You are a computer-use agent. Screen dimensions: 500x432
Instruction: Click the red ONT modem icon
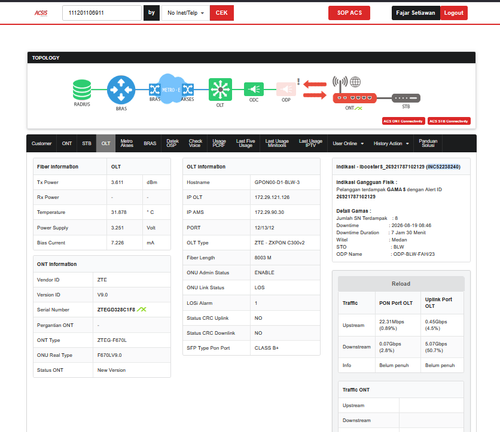(355, 98)
